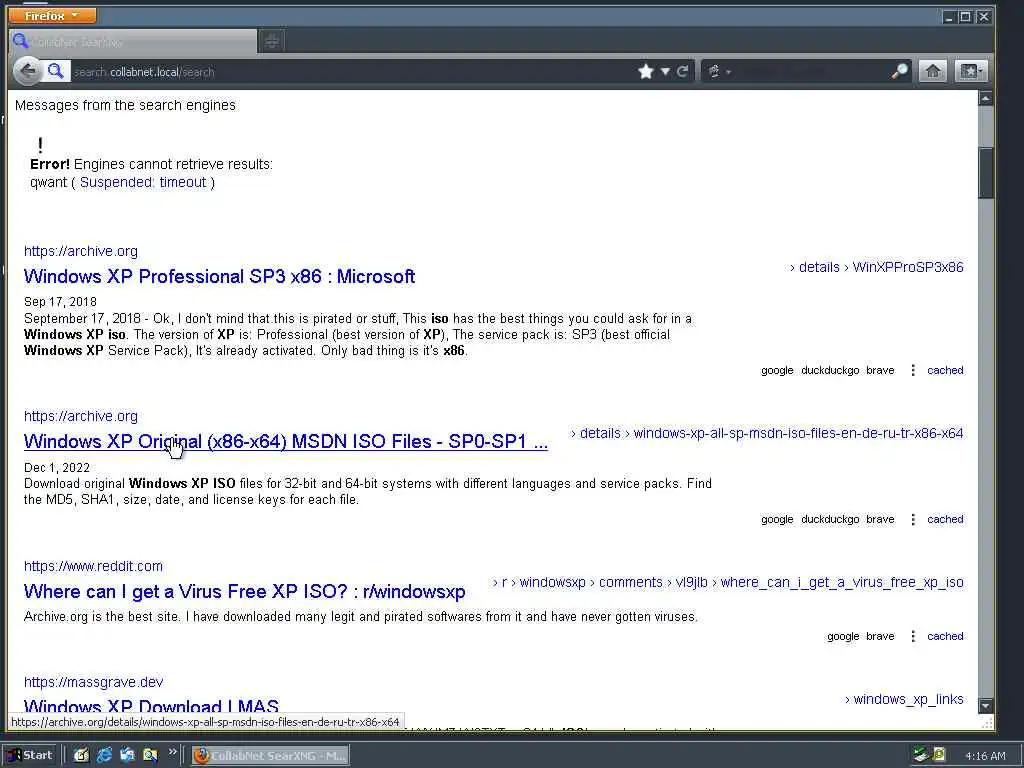
Task: Expand quick launch overflow chevron
Action: pos(172,752)
